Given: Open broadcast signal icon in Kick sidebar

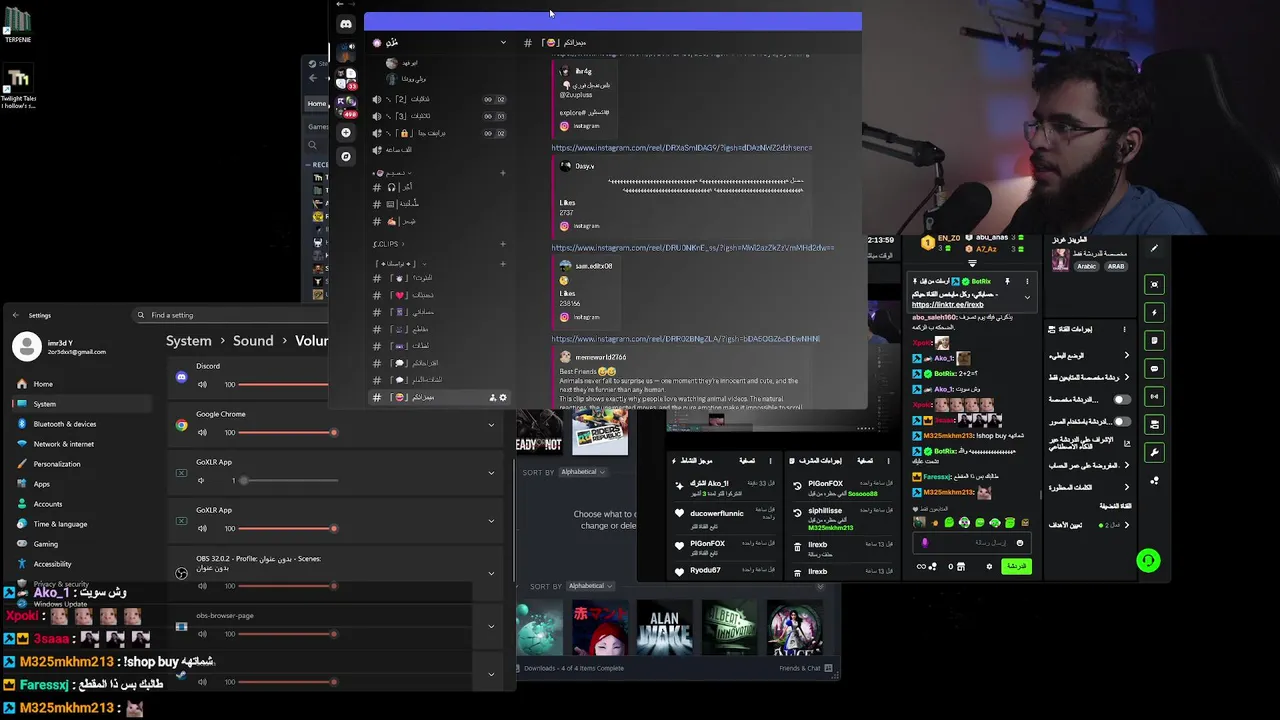Looking at the screenshot, I should click(1154, 396).
